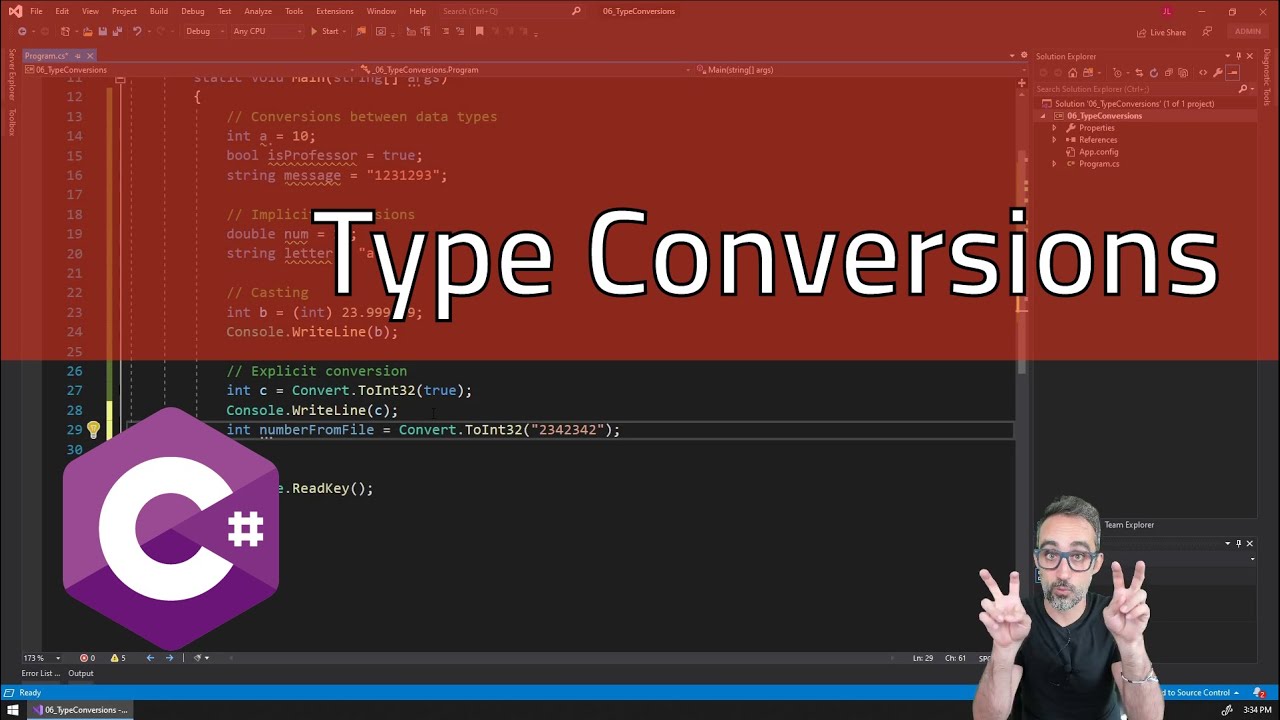The width and height of the screenshot is (1280, 720).
Task: Click the 3:34 PM system clock
Action: [x=1257, y=710]
